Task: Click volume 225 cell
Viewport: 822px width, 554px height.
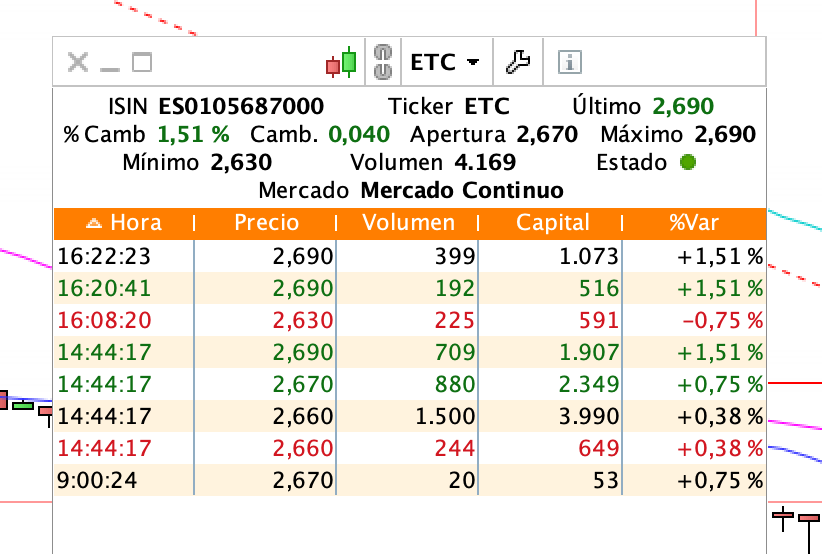Action: [455, 320]
